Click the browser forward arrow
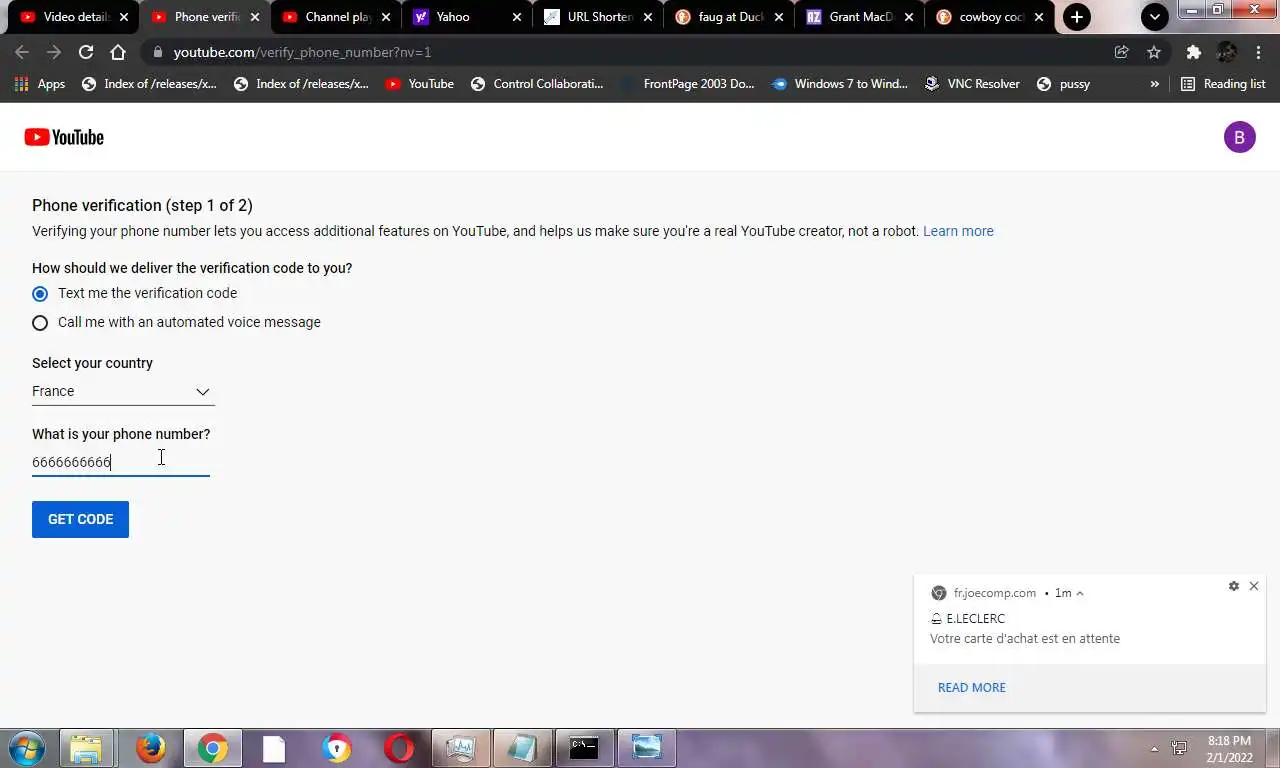The width and height of the screenshot is (1280, 768). tap(54, 52)
